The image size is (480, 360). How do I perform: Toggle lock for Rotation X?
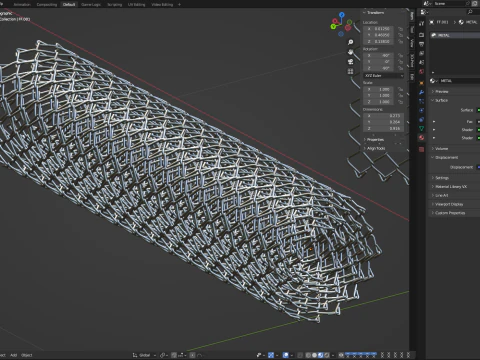coord(400,56)
